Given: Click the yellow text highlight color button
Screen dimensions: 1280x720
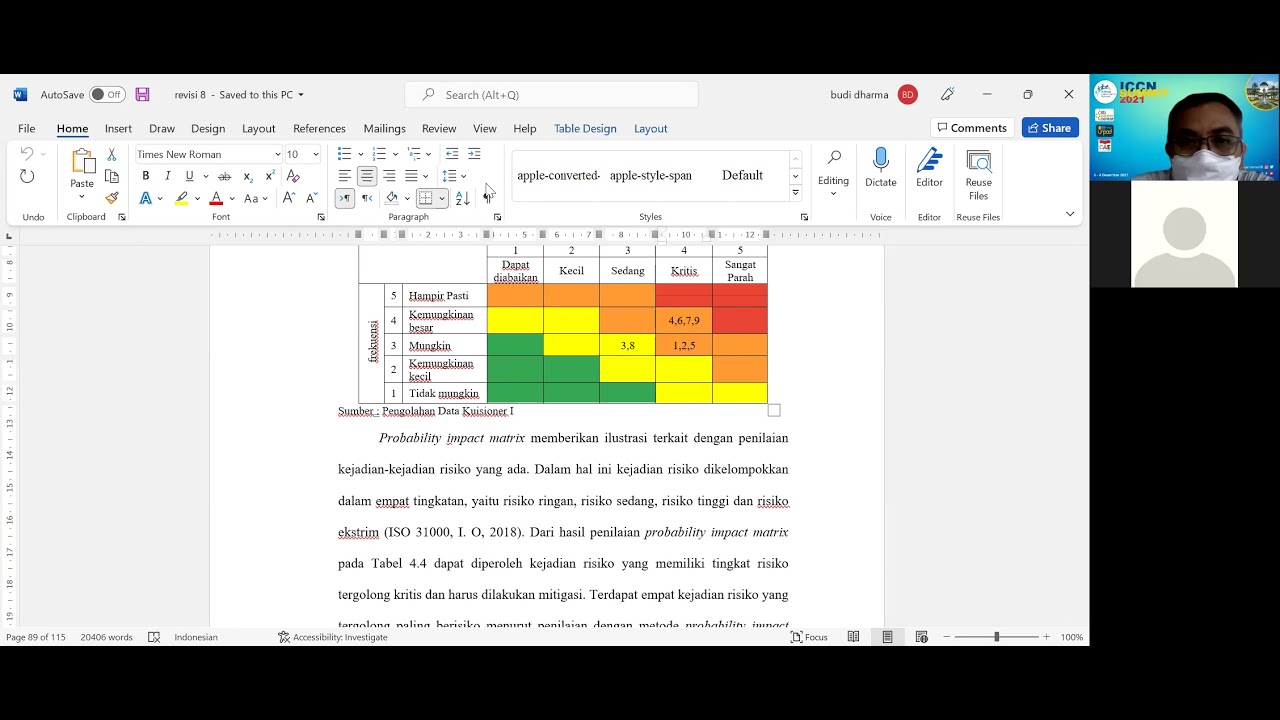Looking at the screenshot, I should [x=181, y=198].
